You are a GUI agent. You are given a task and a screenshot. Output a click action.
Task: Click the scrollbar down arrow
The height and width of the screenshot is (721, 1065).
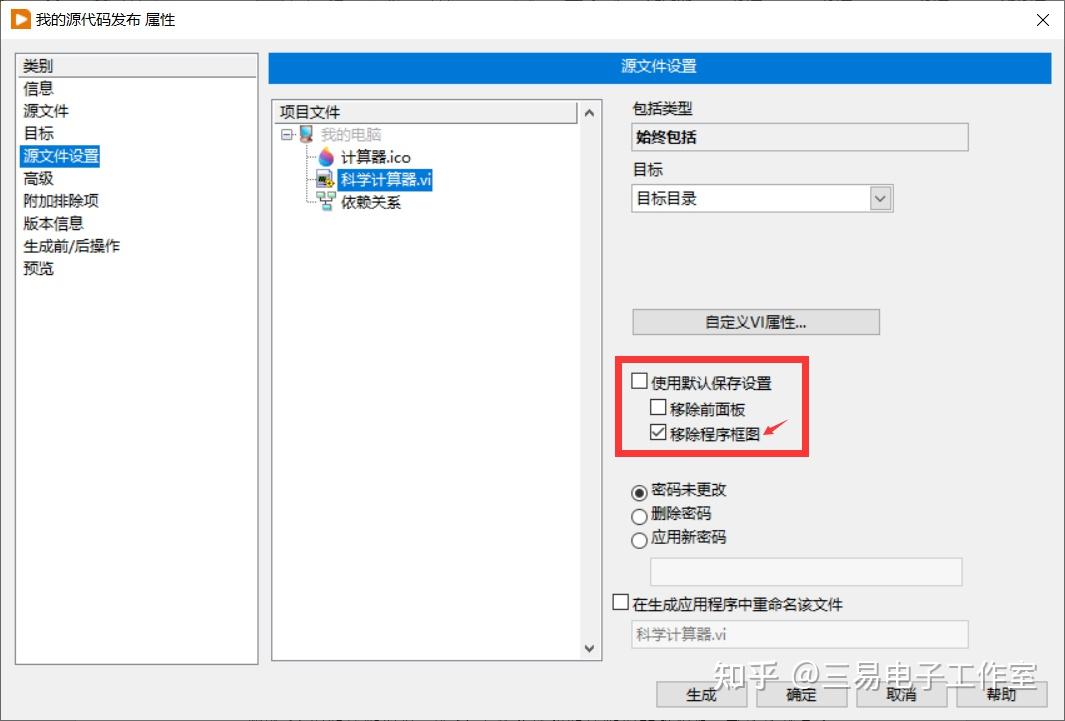point(590,648)
